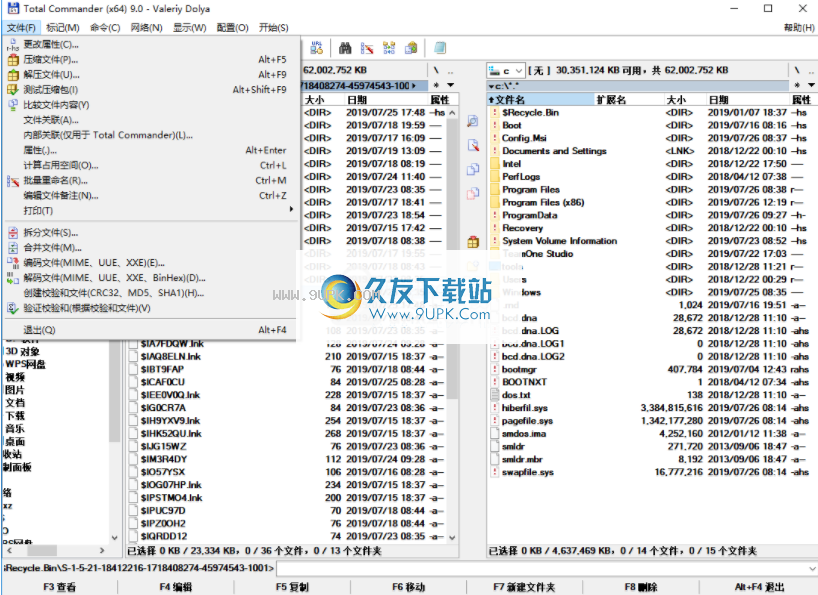
Task: Go to root directory in right panel
Action: coord(797,70)
